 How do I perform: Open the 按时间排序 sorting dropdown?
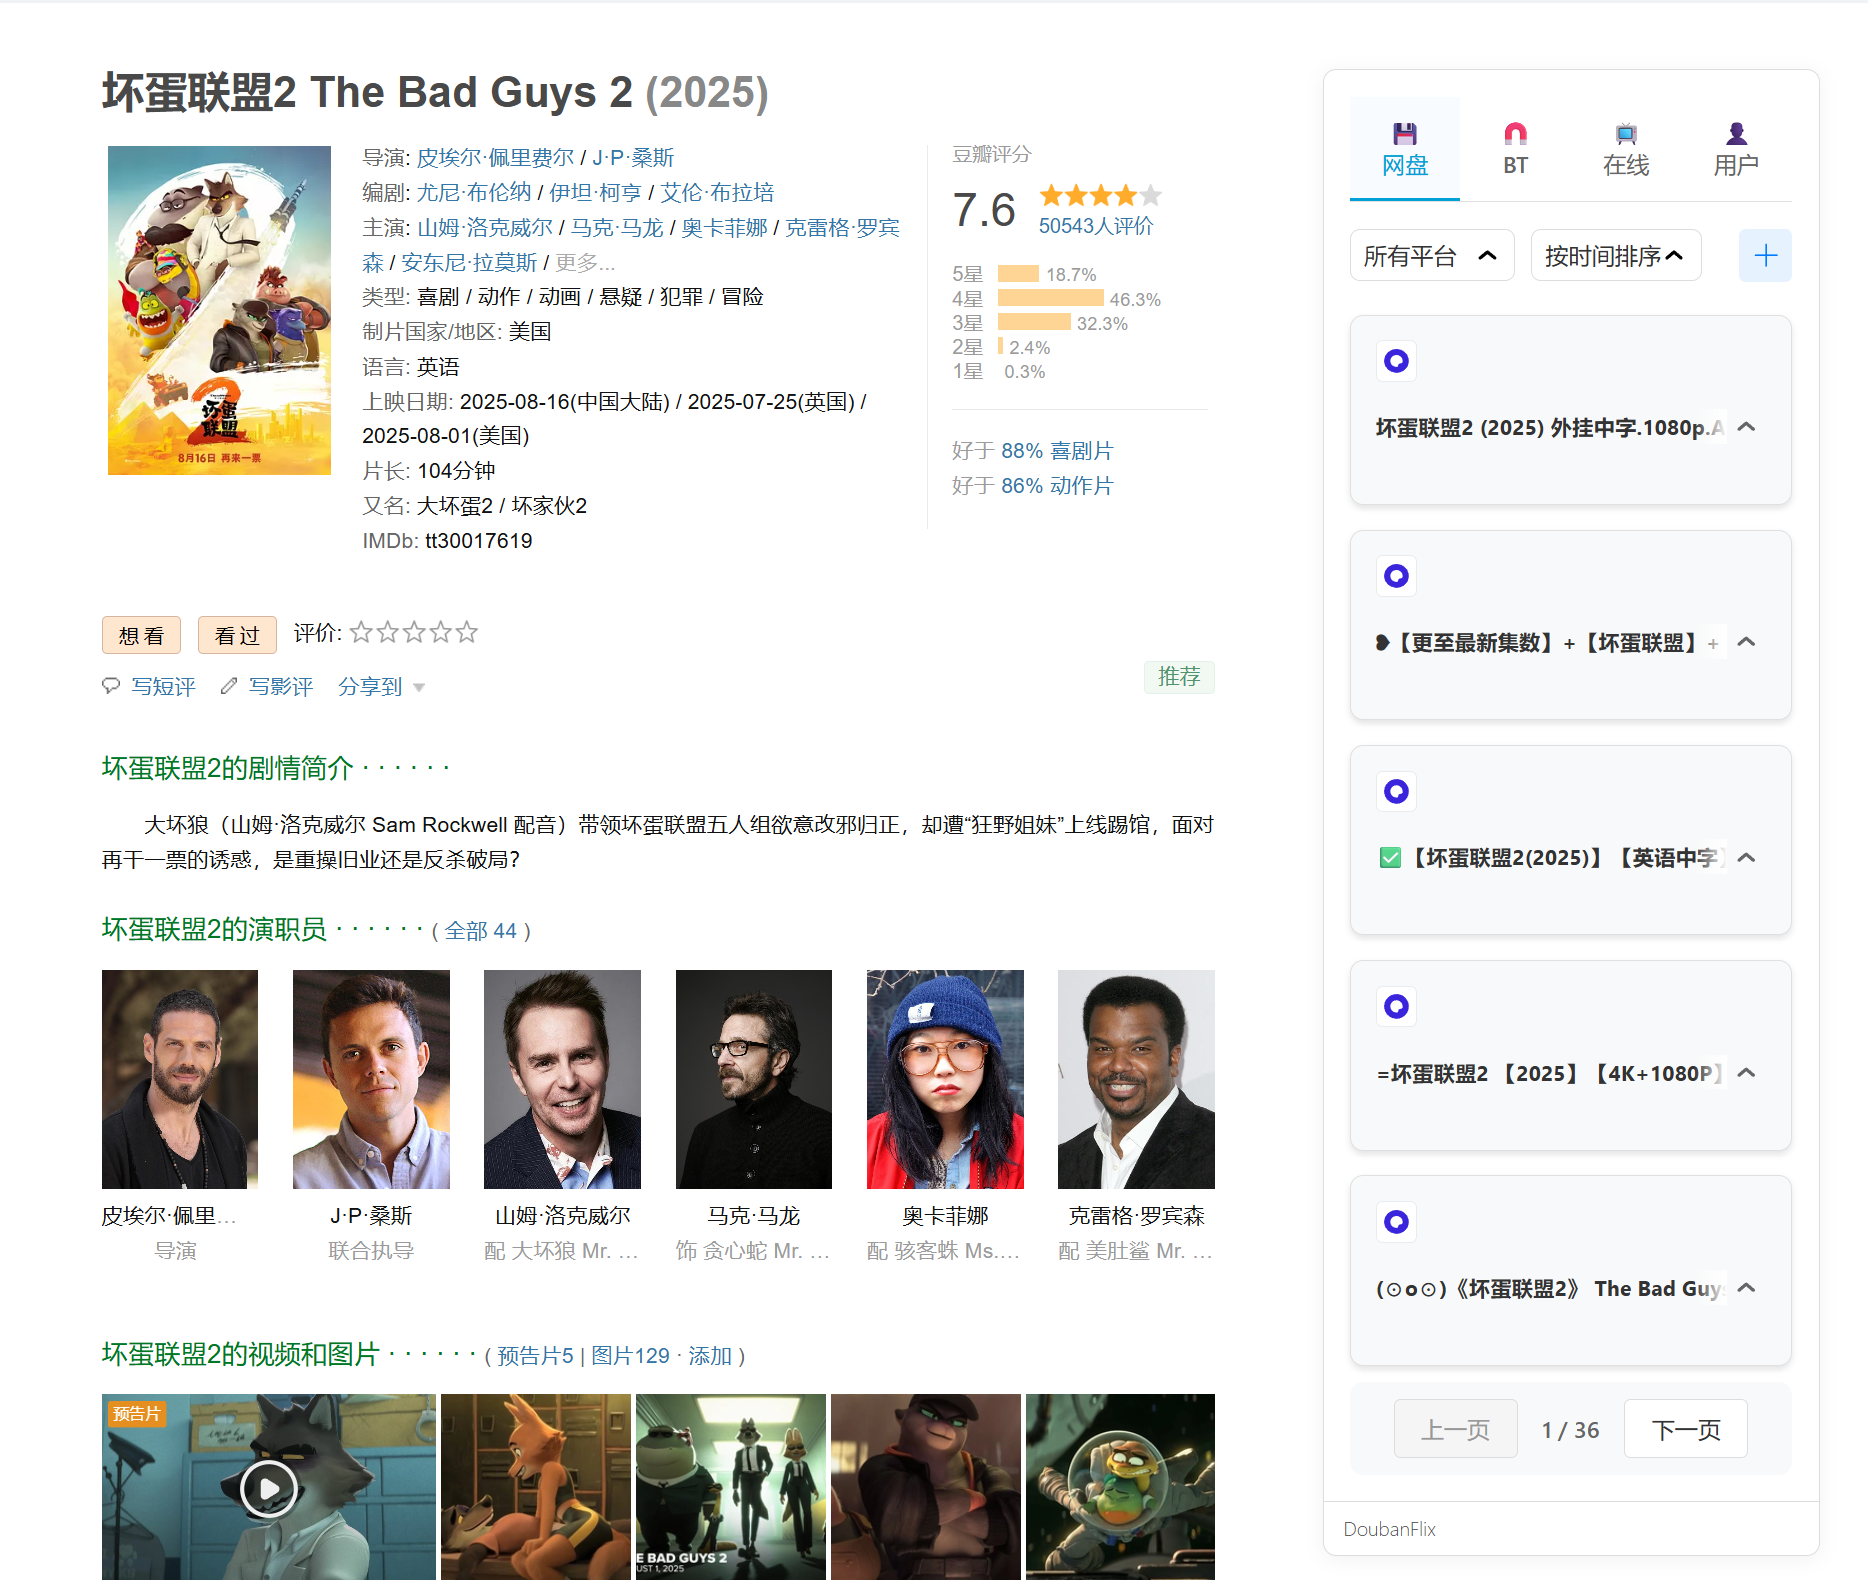point(1615,255)
